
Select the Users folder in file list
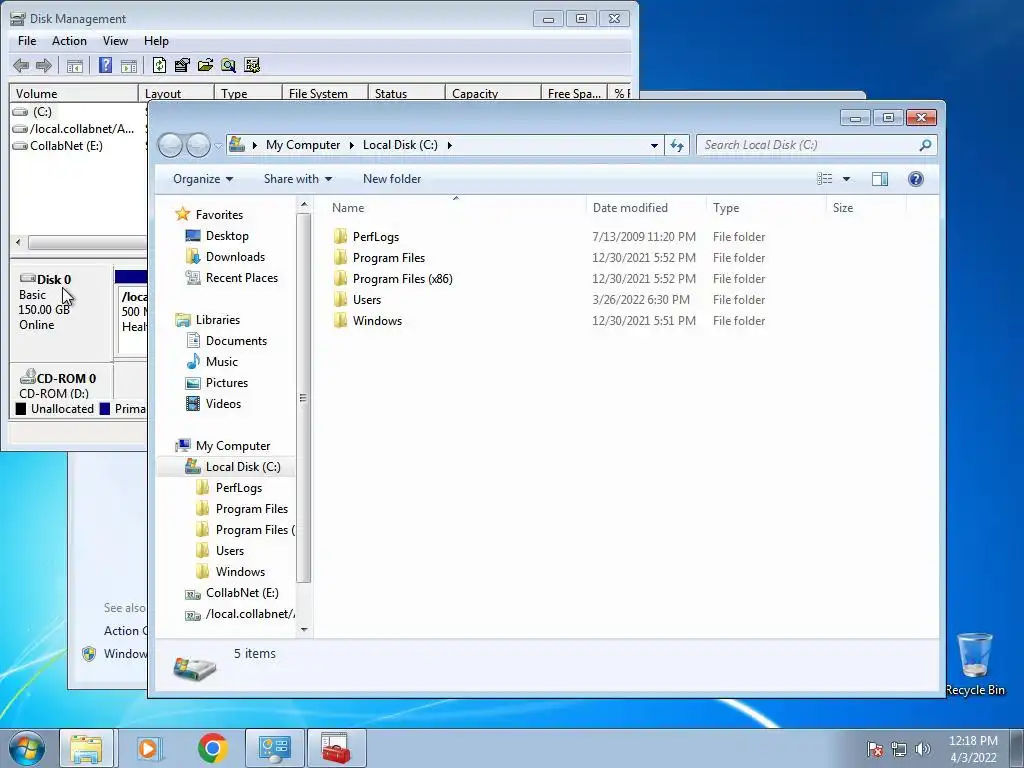pos(366,300)
